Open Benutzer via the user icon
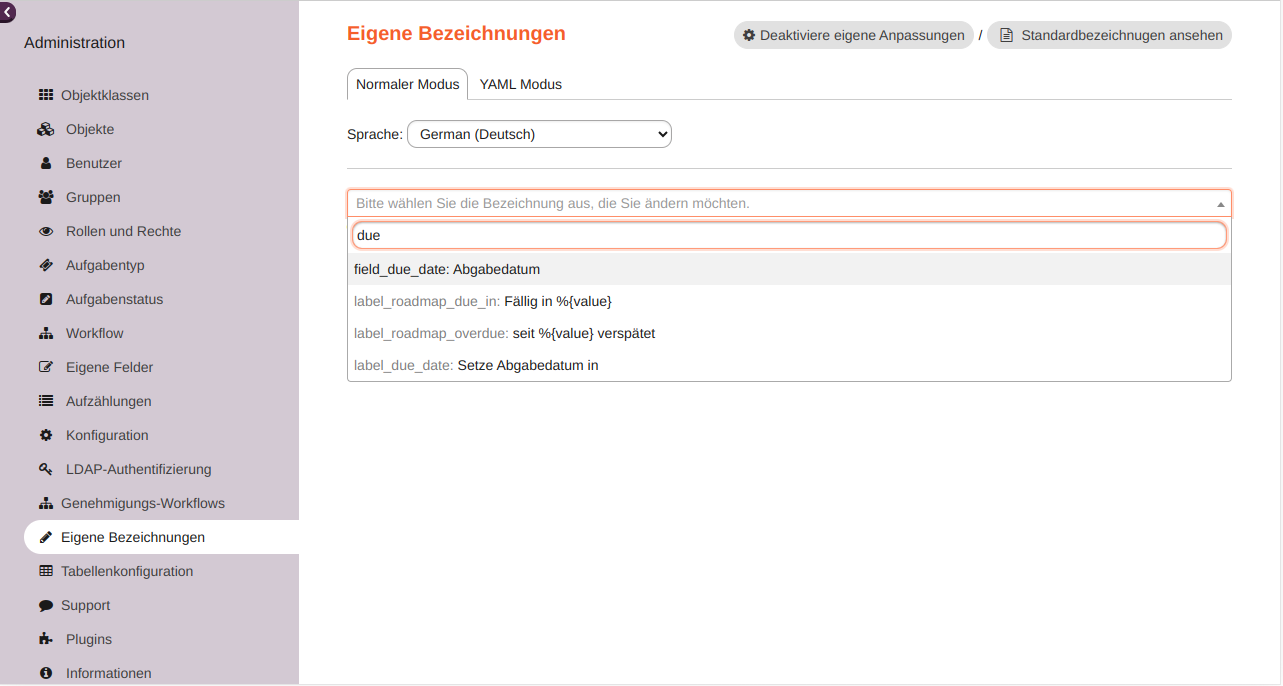This screenshot has height=686, width=1283. [x=45, y=163]
